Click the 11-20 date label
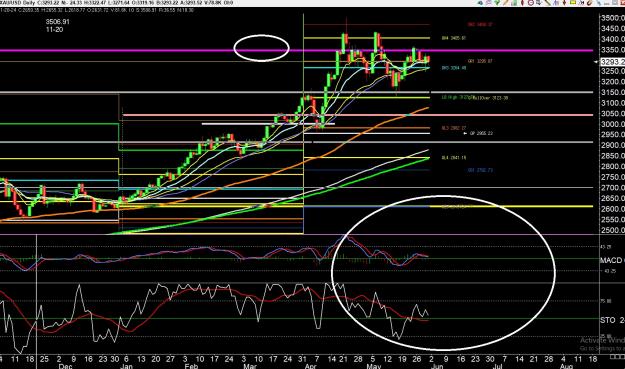Image resolution: width=625 pixels, height=369 pixels. (x=54, y=29)
